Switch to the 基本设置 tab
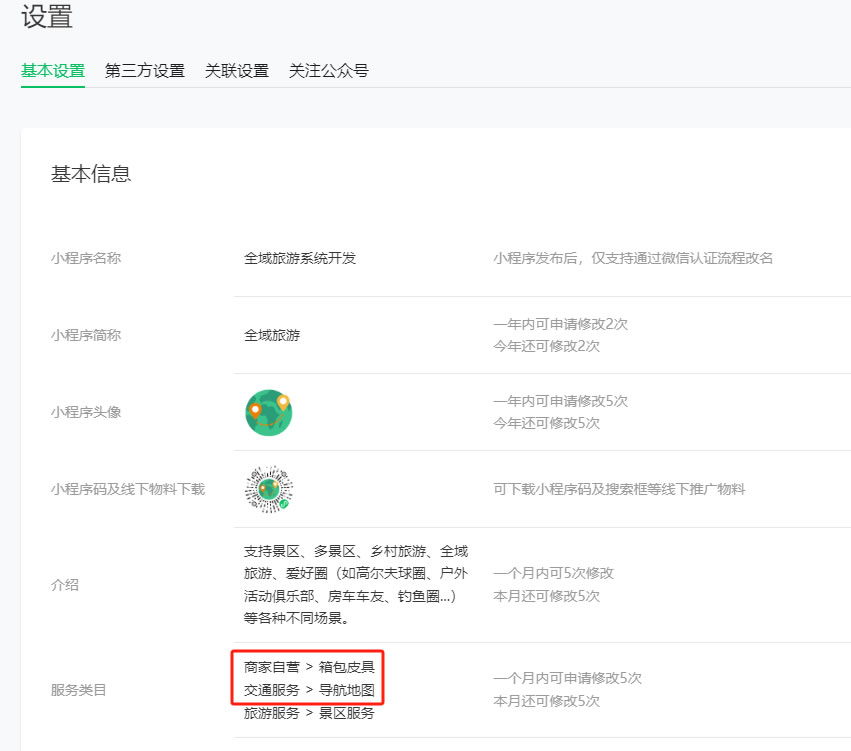The image size is (851, 751). tap(53, 71)
